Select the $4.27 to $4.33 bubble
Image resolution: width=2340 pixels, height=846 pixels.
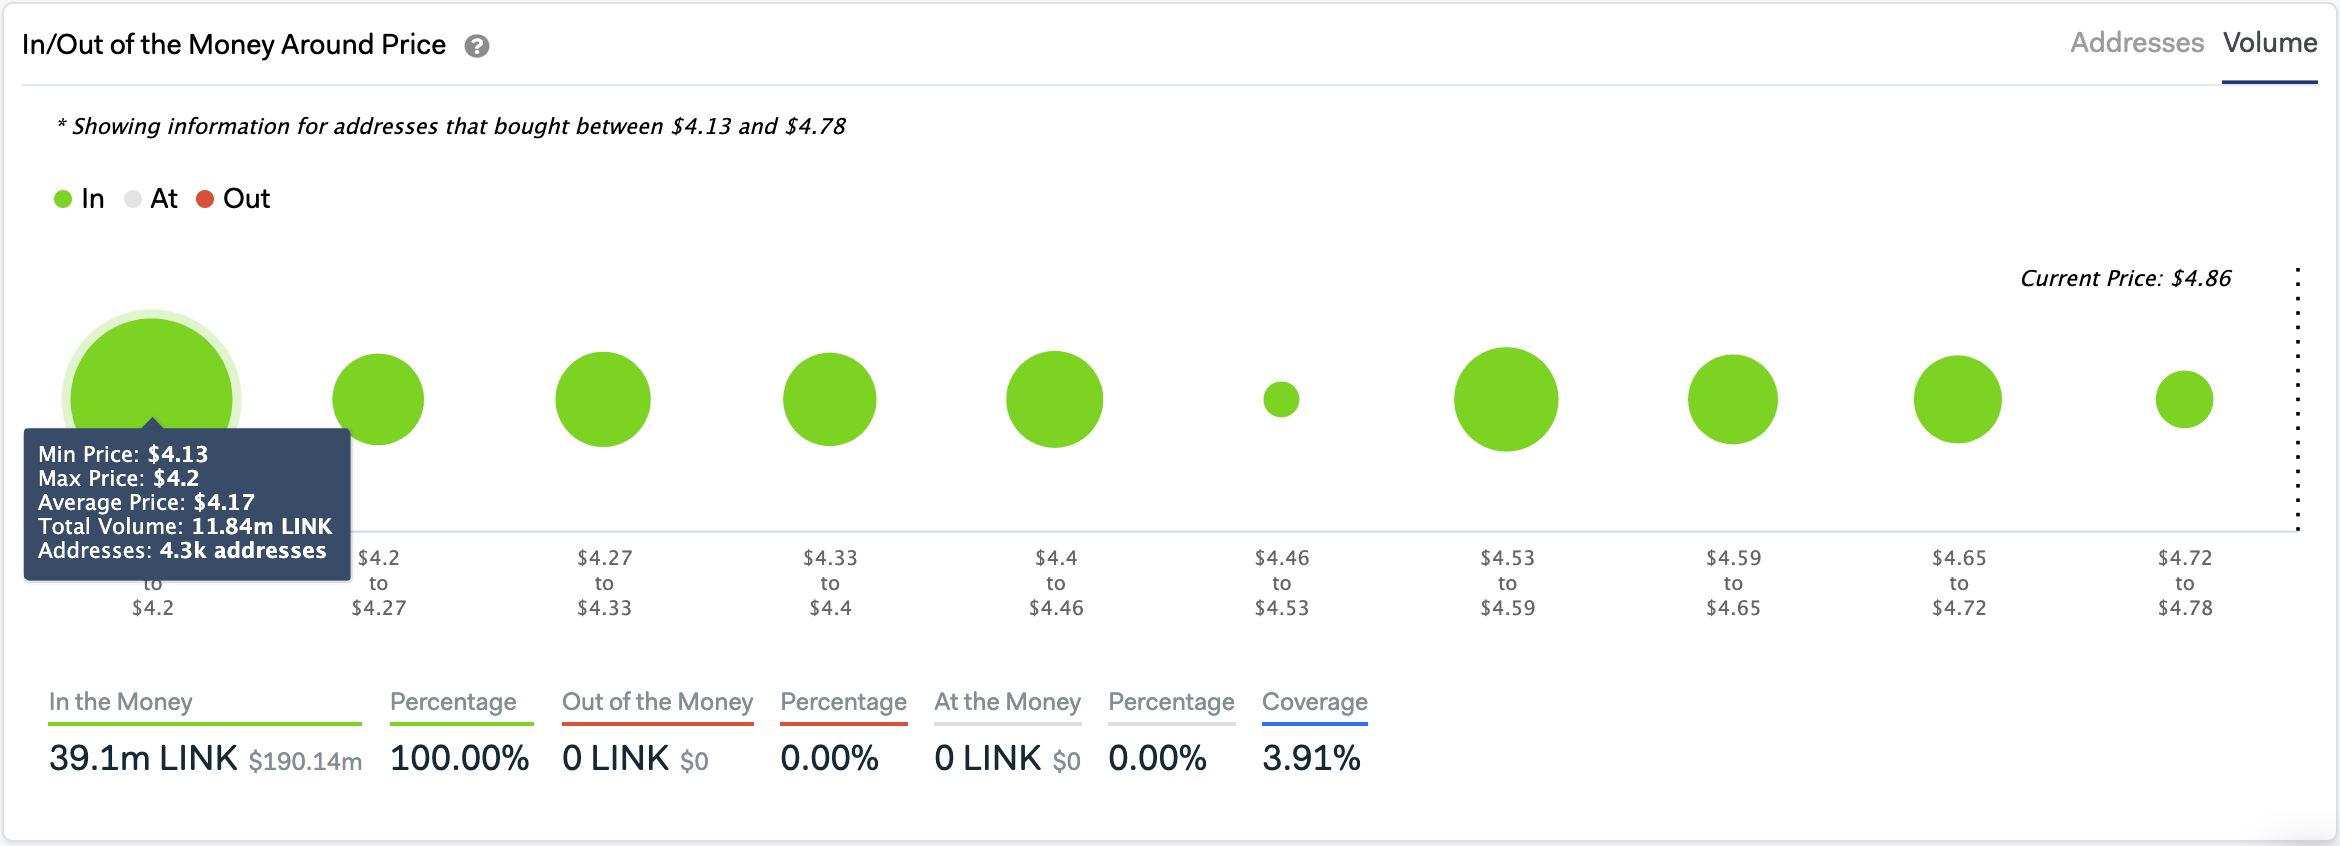[x=603, y=399]
